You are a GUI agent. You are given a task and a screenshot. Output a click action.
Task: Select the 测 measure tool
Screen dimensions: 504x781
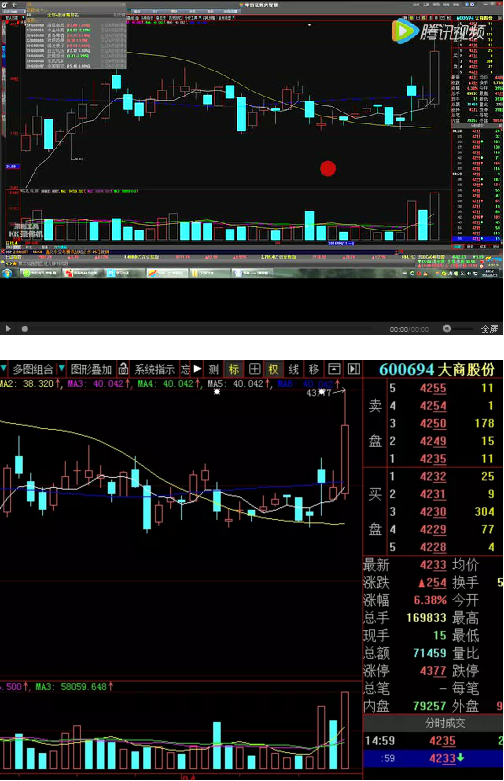click(x=214, y=369)
